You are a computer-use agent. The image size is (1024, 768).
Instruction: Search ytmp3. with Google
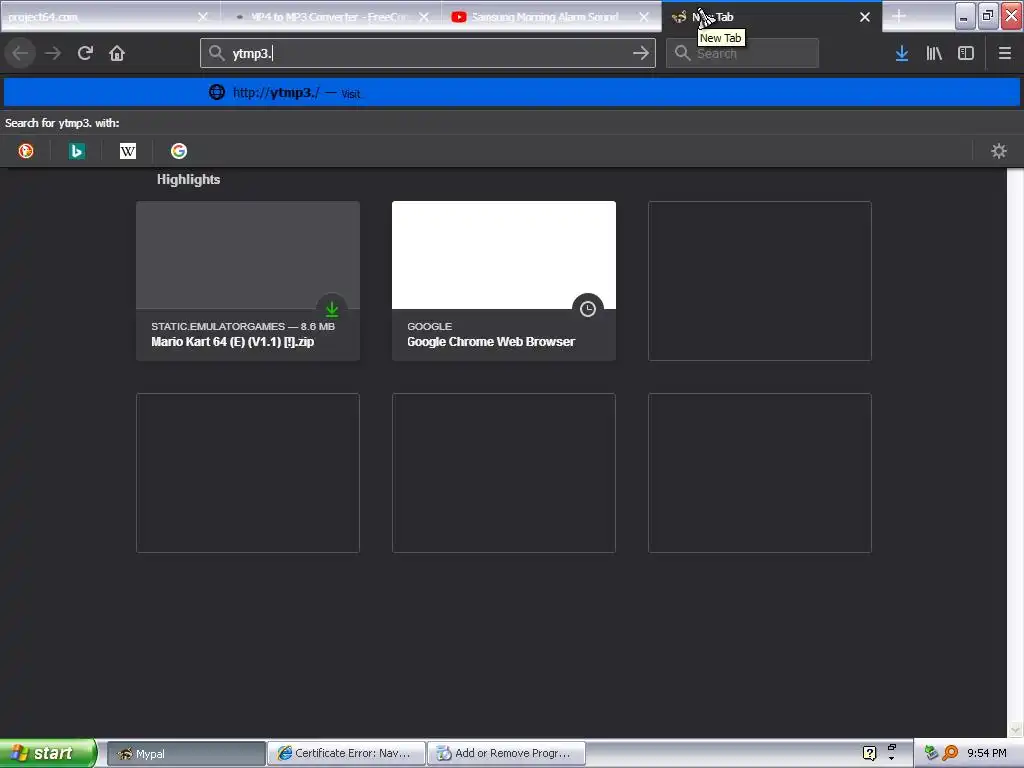tap(179, 152)
